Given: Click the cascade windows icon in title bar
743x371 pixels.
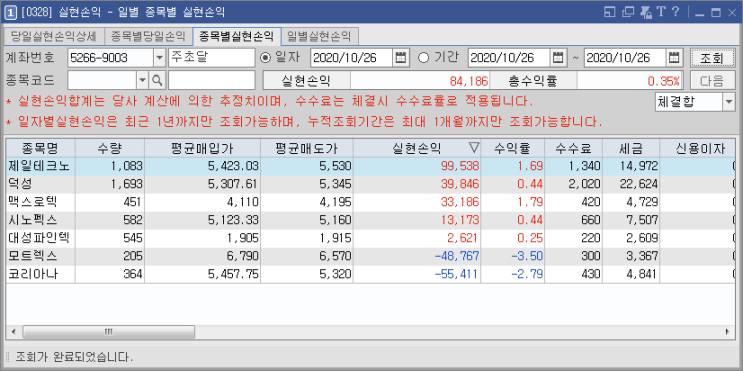Looking at the screenshot, I should 628,12.
